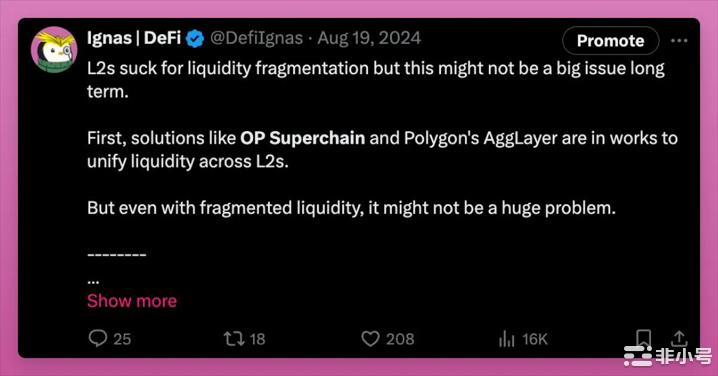
Task: Open the penguin profile avatar
Action: pos(54,49)
